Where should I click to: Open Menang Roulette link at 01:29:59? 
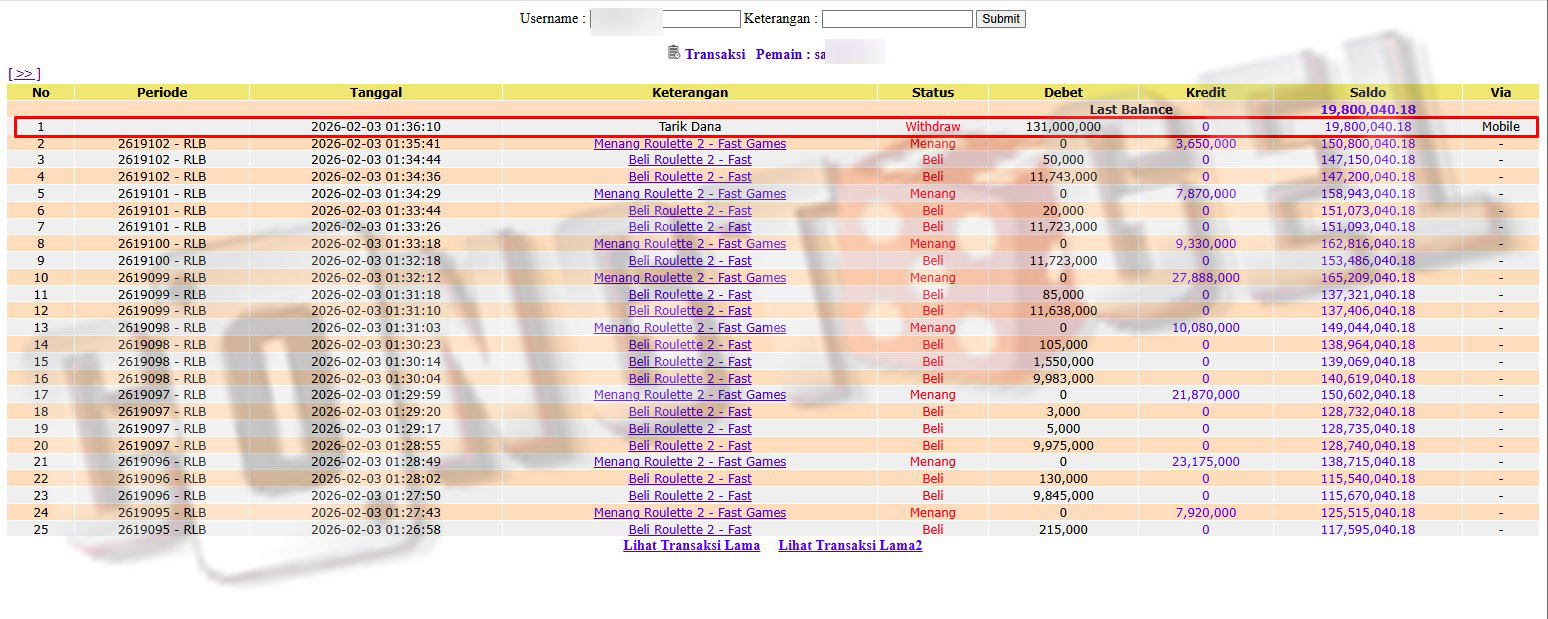click(689, 395)
